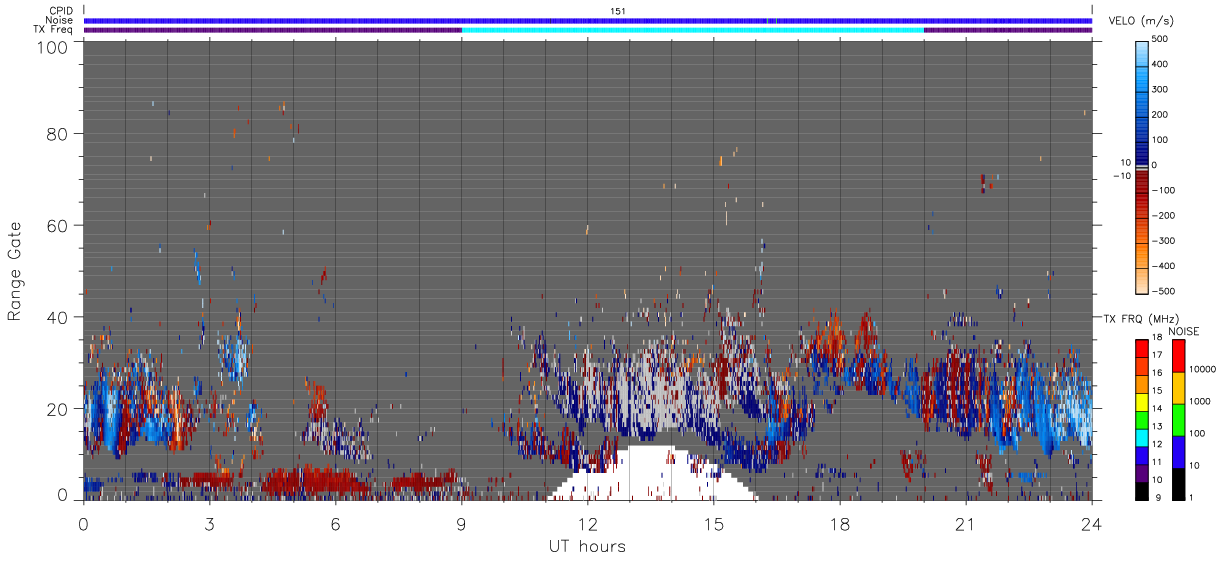Click the y-axis tick label 80
This screenshot has width=1228, height=567.
click(57, 133)
